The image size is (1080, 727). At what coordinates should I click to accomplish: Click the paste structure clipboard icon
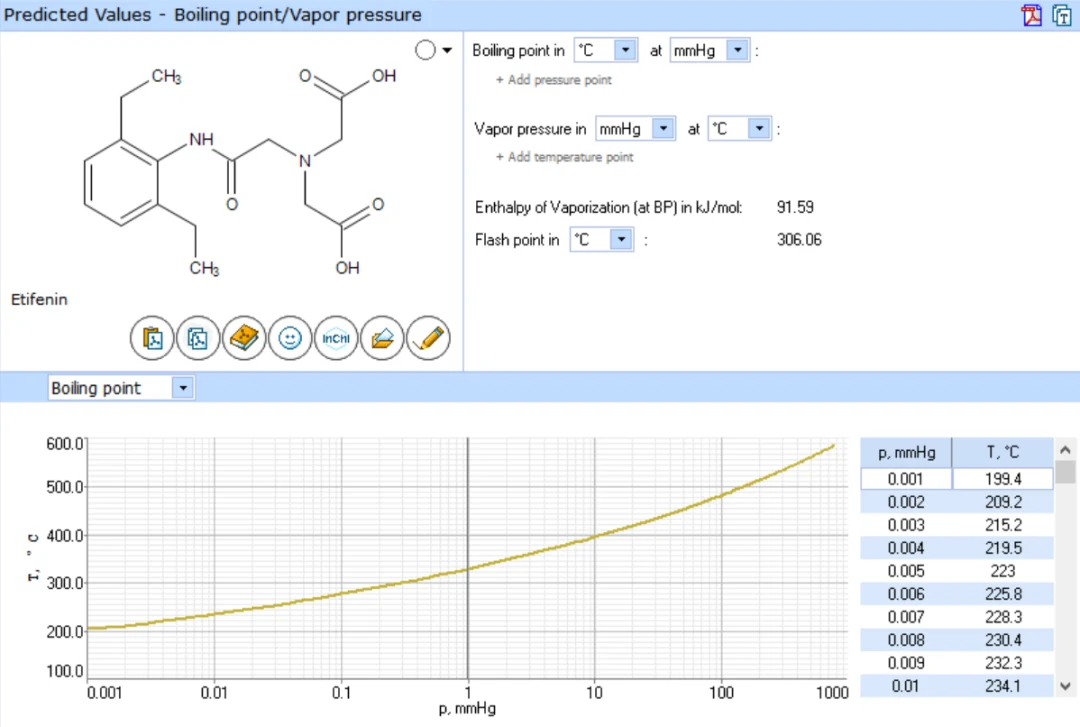coord(152,338)
